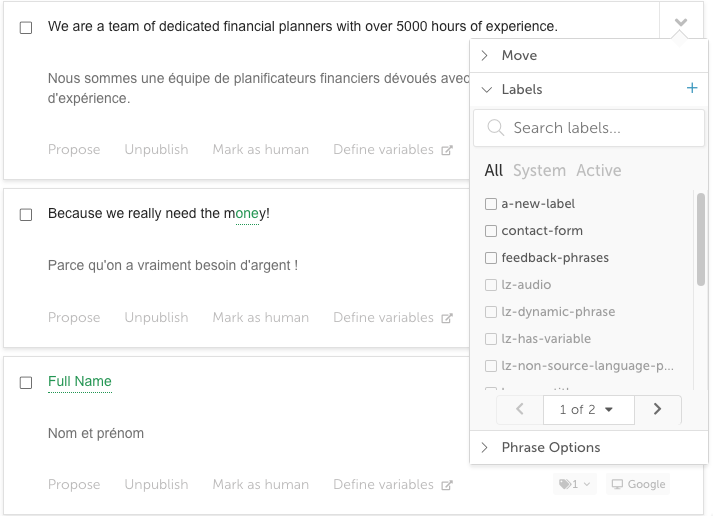This screenshot has width=713, height=516.
Task: Switch to the Active labels tab
Action: point(598,170)
